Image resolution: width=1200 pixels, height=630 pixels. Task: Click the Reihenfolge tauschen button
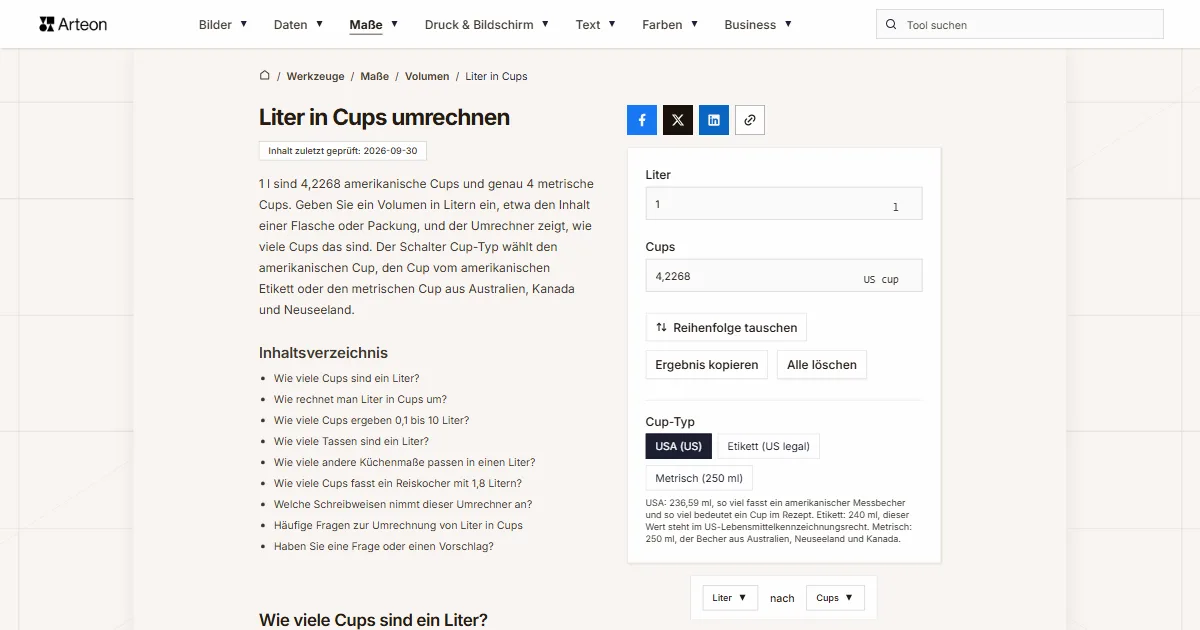tap(726, 327)
